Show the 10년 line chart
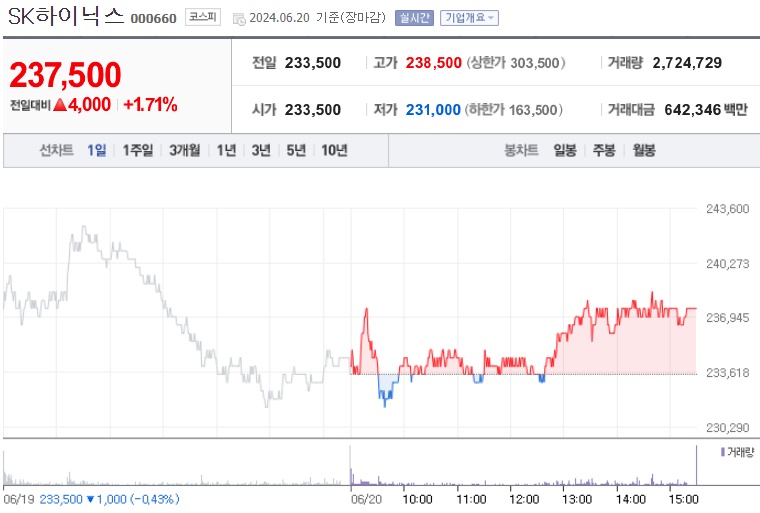The image size is (760, 513). 334,150
